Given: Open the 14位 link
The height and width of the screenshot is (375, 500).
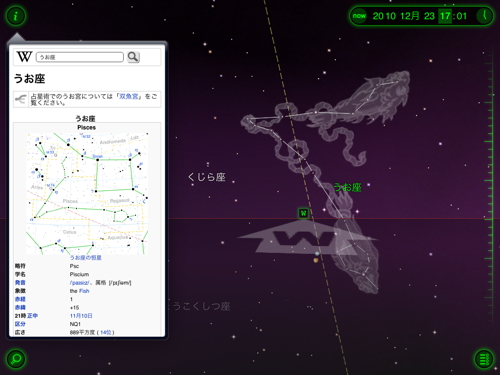Looking at the screenshot, I should click(x=106, y=332).
